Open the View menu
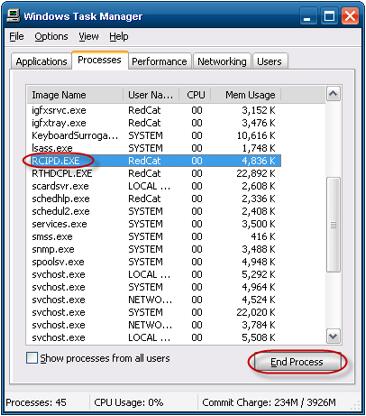 pyautogui.click(x=88, y=36)
